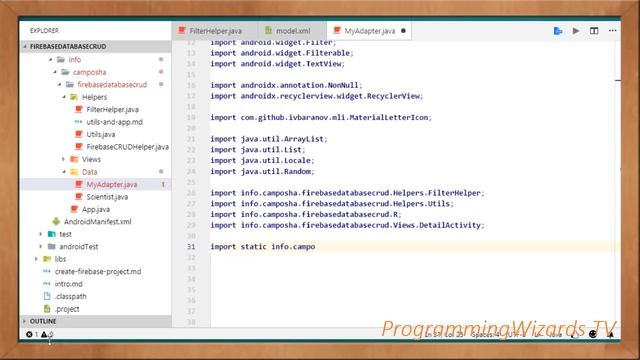Viewport: 640px width, 360px height.
Task: Split the editor with the split icon
Action: pos(594,31)
